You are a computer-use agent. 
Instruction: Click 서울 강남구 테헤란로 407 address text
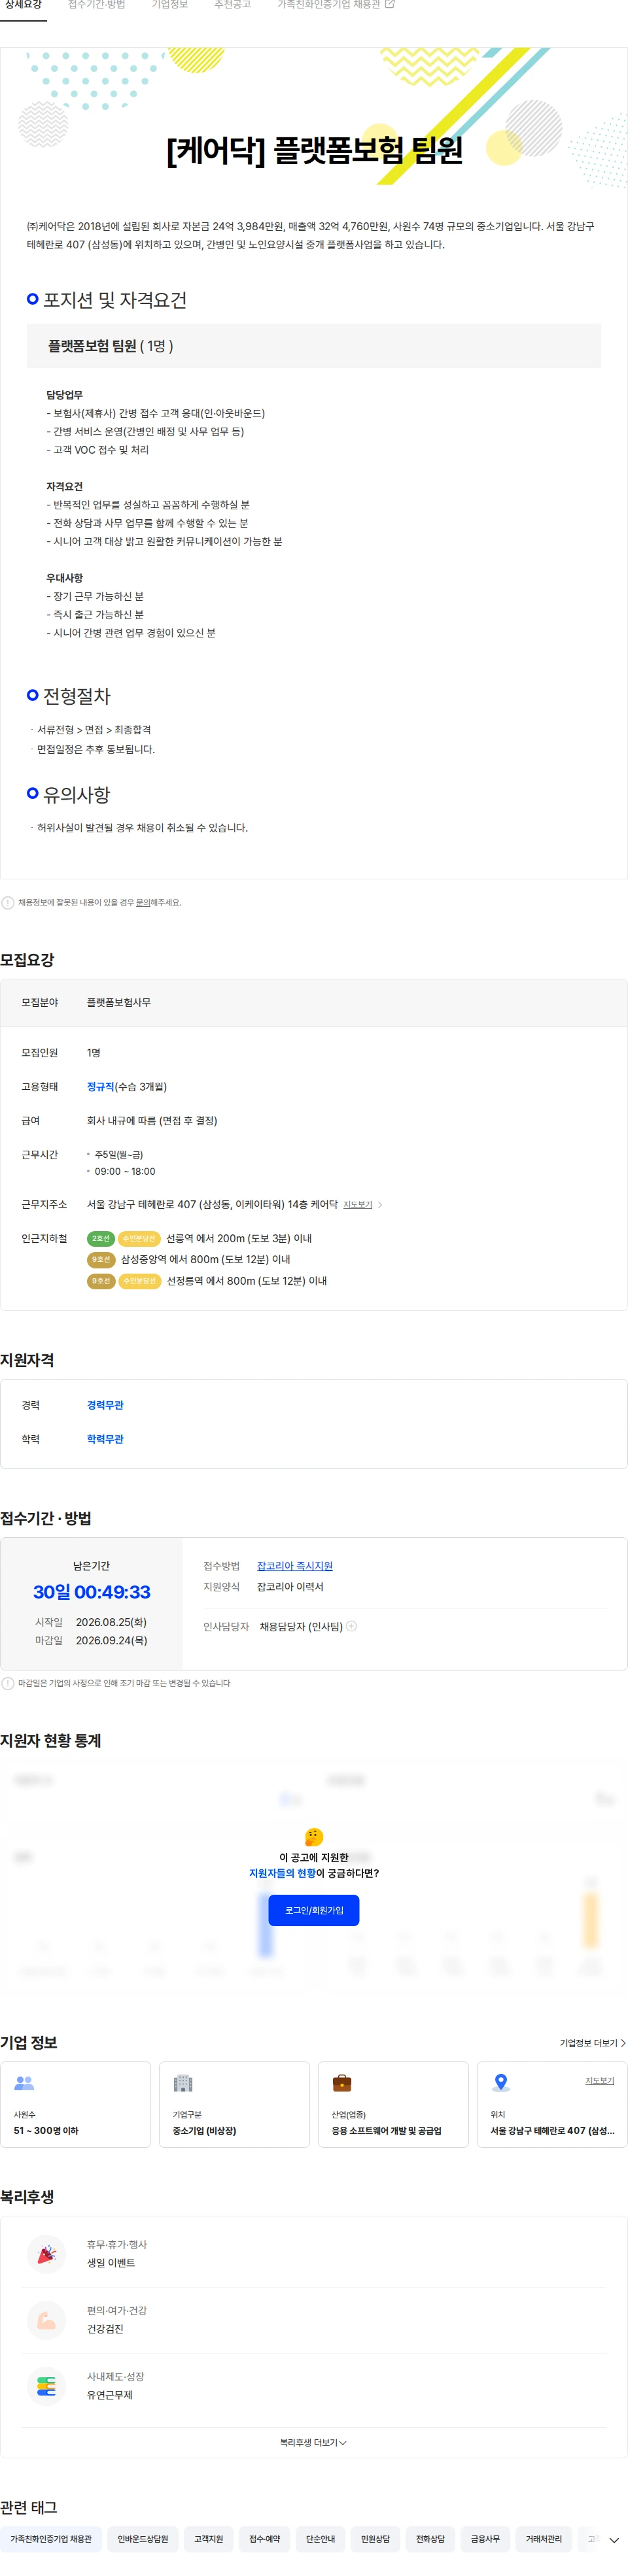pos(212,1204)
